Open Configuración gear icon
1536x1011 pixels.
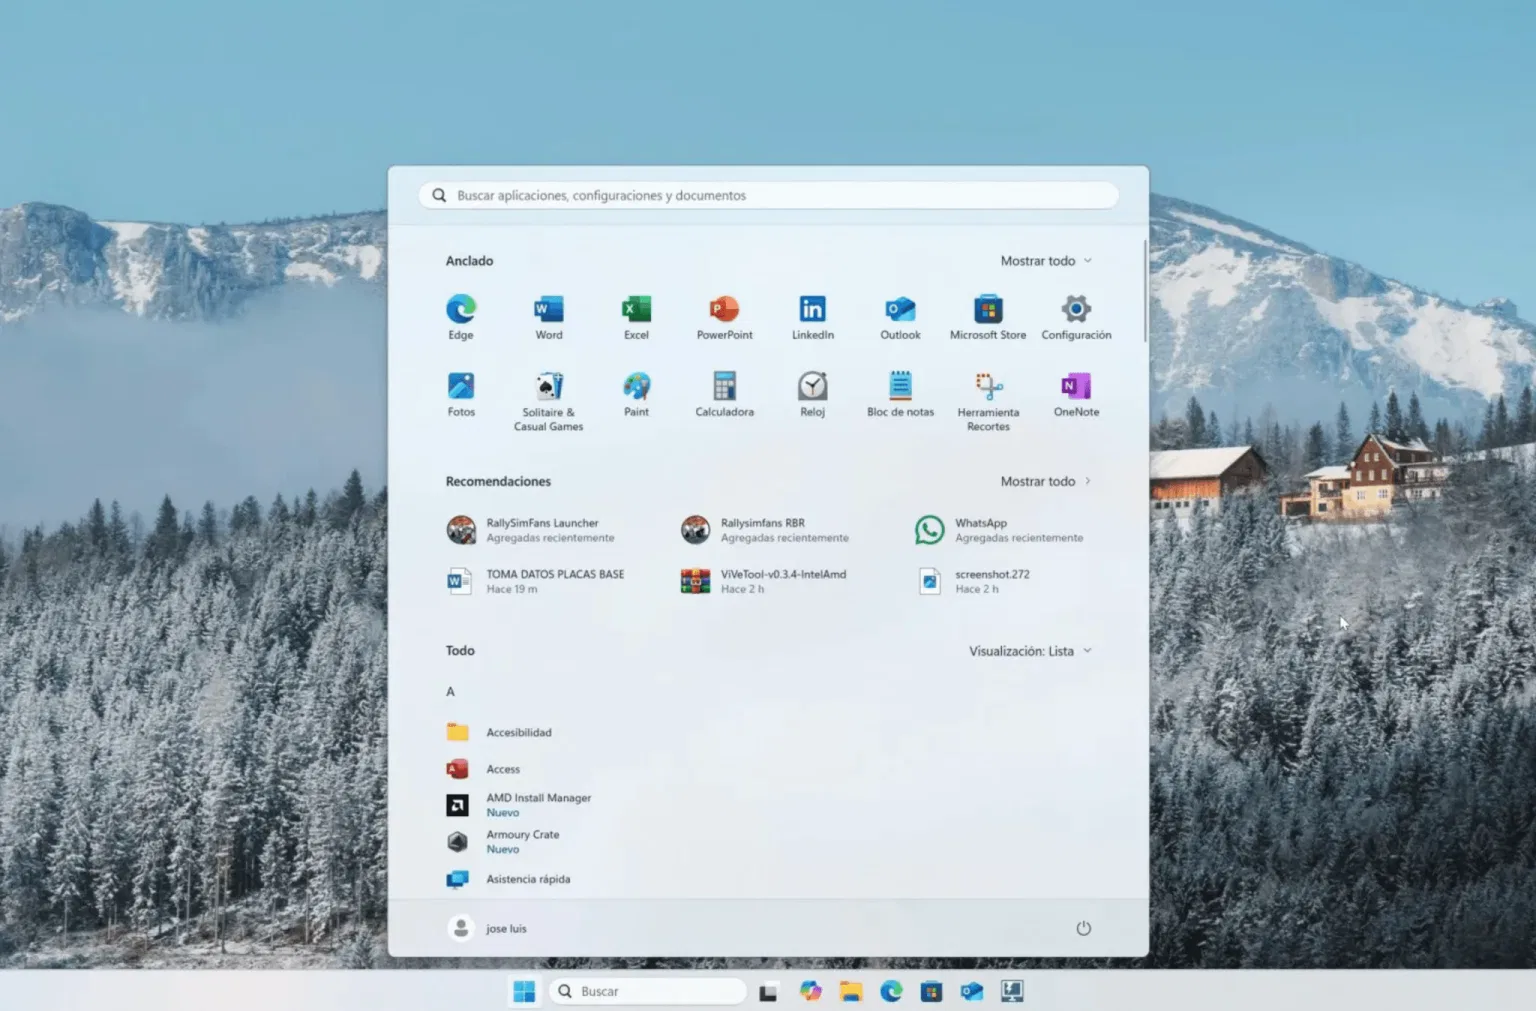tap(1076, 317)
